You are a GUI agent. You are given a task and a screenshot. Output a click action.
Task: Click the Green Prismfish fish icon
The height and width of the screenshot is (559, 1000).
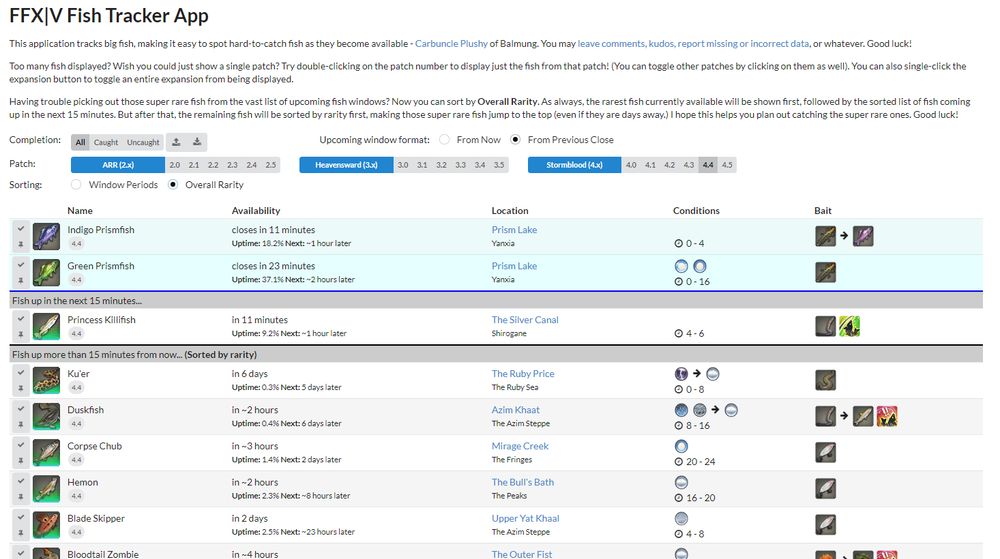[x=47, y=273]
